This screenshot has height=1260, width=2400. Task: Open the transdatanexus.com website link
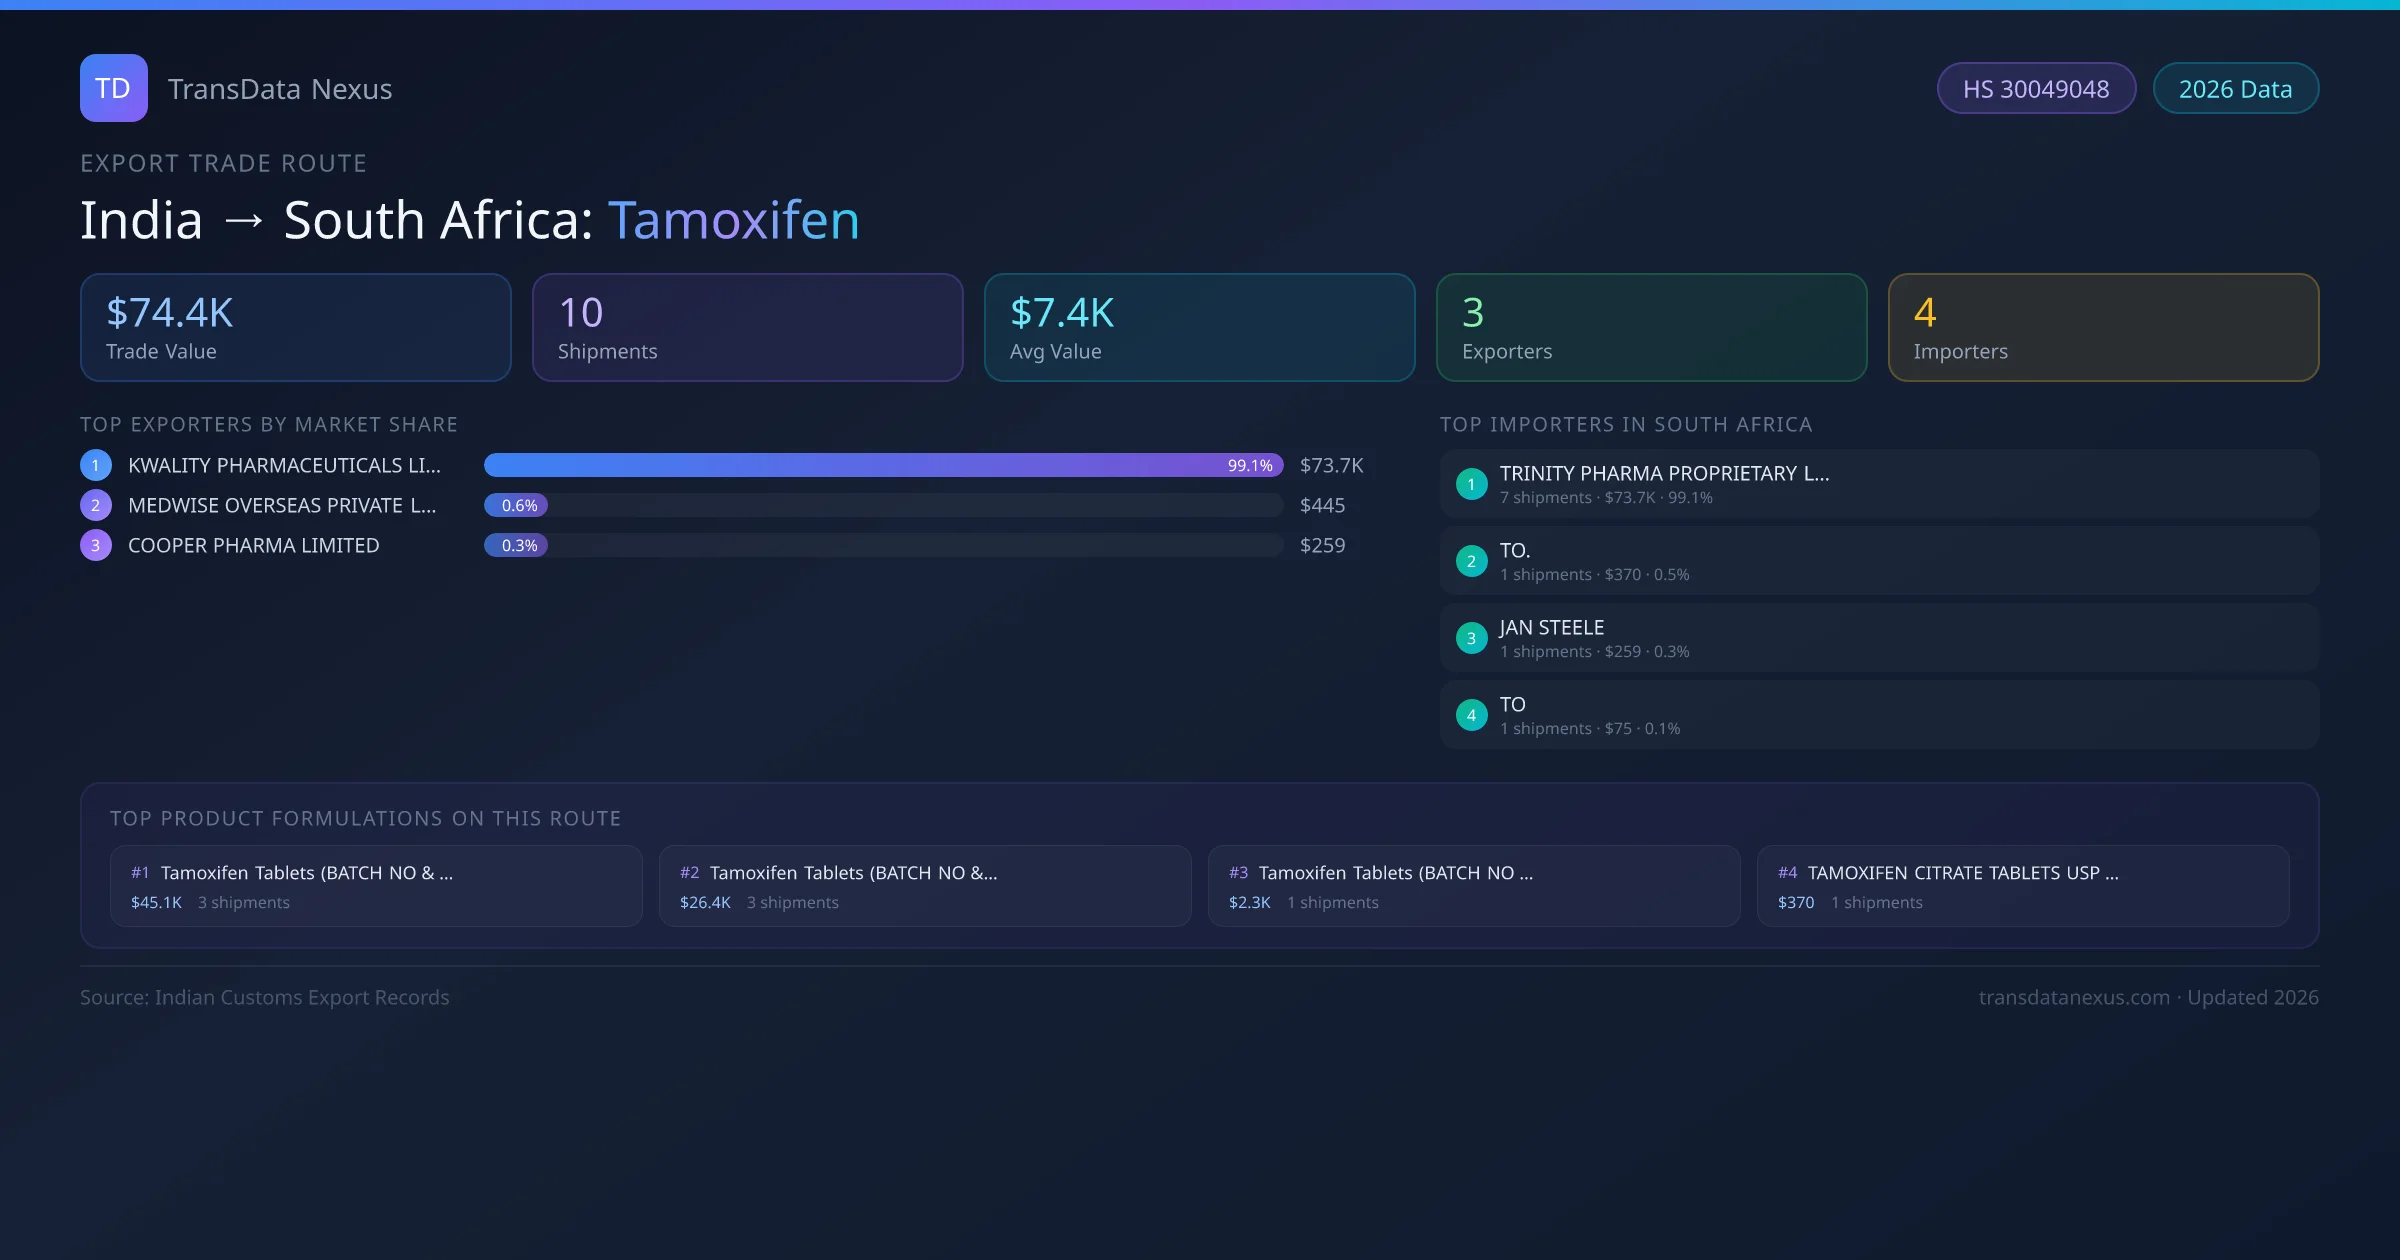[2074, 997]
